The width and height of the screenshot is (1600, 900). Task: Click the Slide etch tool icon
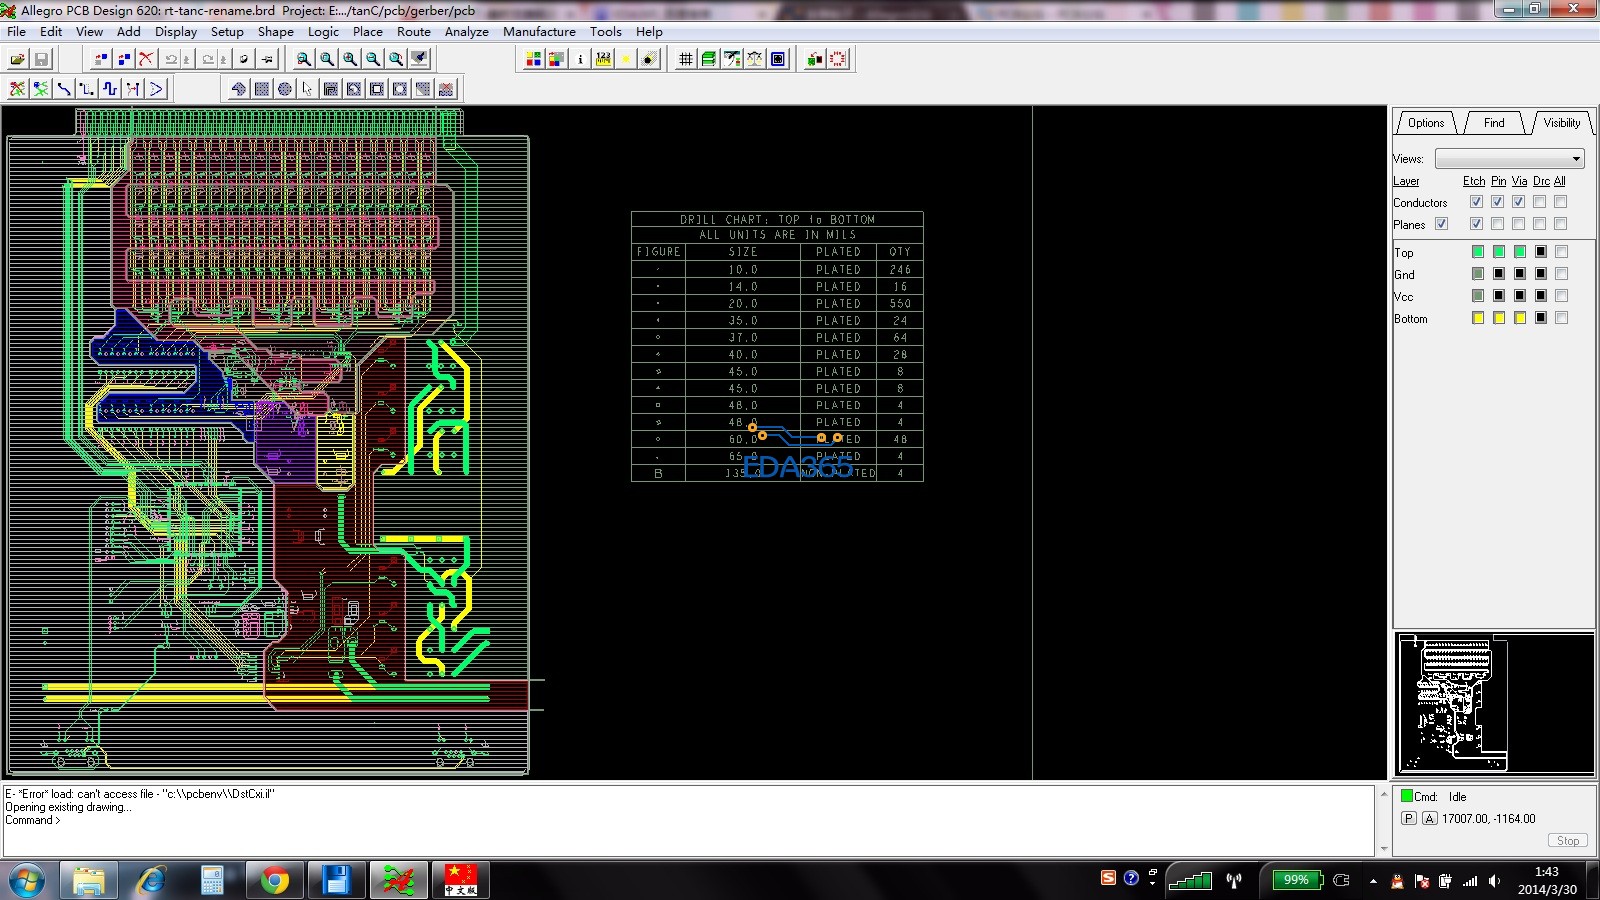pos(87,89)
